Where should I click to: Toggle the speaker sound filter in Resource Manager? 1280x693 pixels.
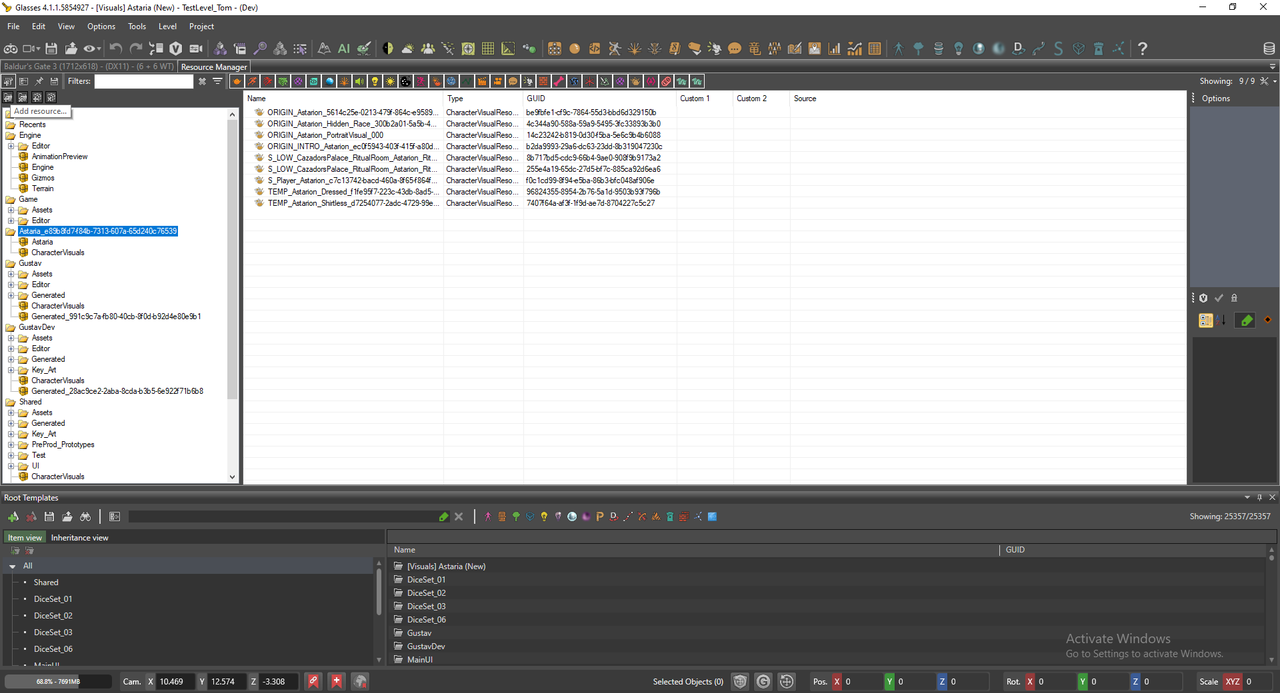tap(359, 81)
